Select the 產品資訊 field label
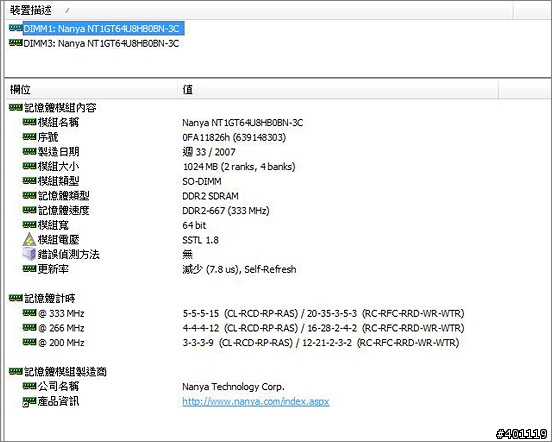This screenshot has width=552, height=442. (x=58, y=401)
